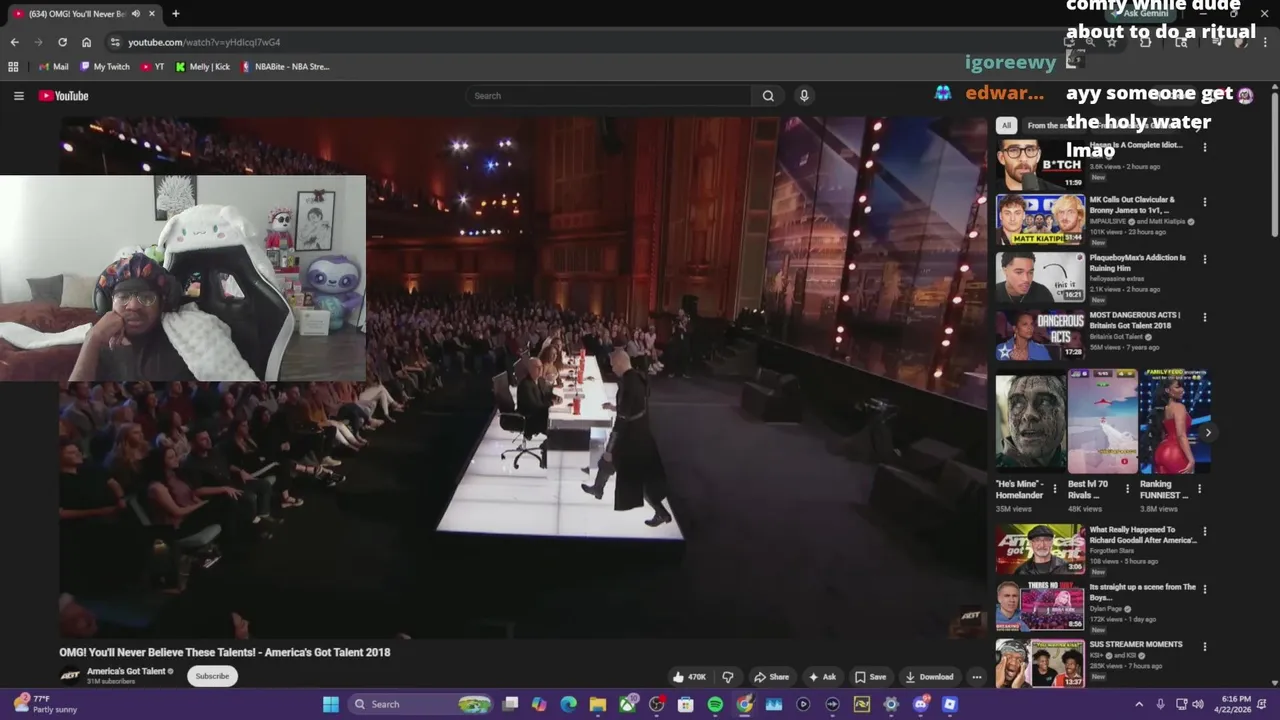Reload the YouTube page
The width and height of the screenshot is (1280, 720).
(x=62, y=42)
